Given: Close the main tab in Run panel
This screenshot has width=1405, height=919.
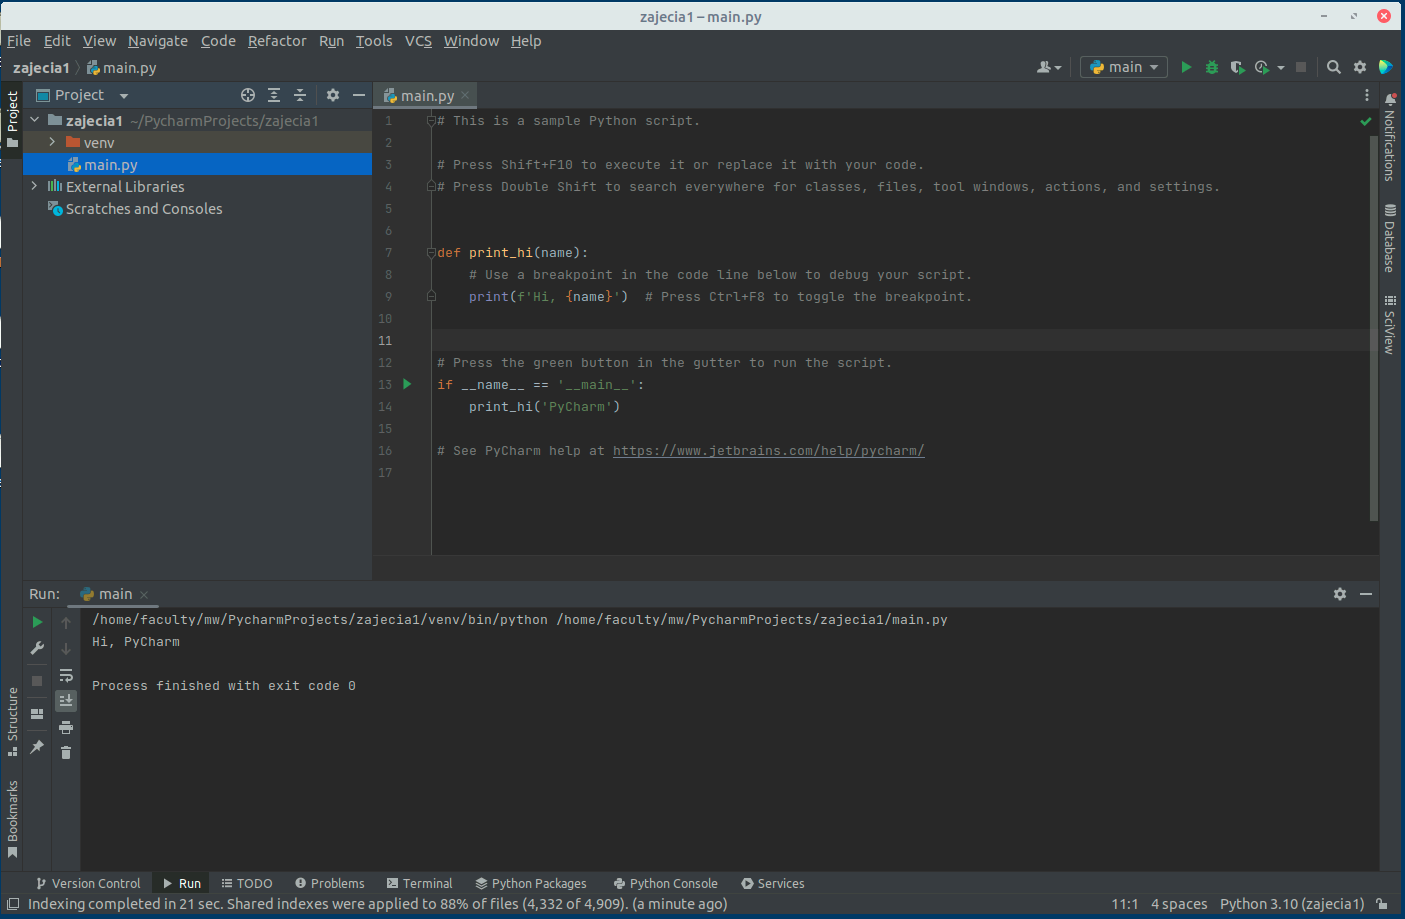Looking at the screenshot, I should [x=144, y=595].
